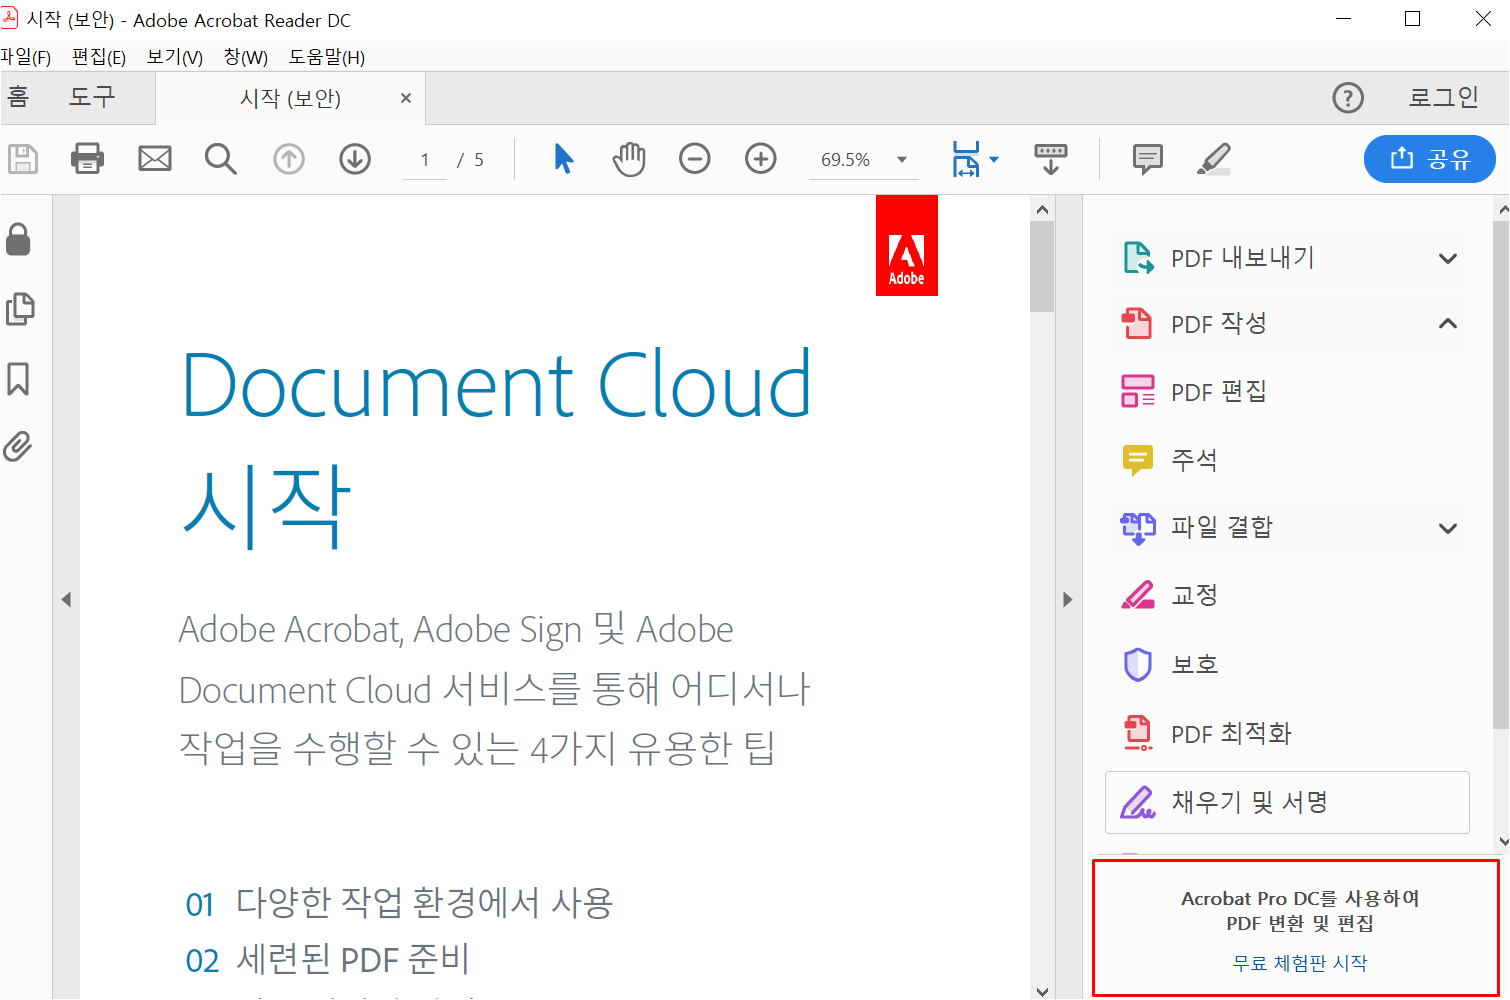Viewport: 1510px width, 1000px height.
Task: Zoom out with the minus icon
Action: point(695,159)
